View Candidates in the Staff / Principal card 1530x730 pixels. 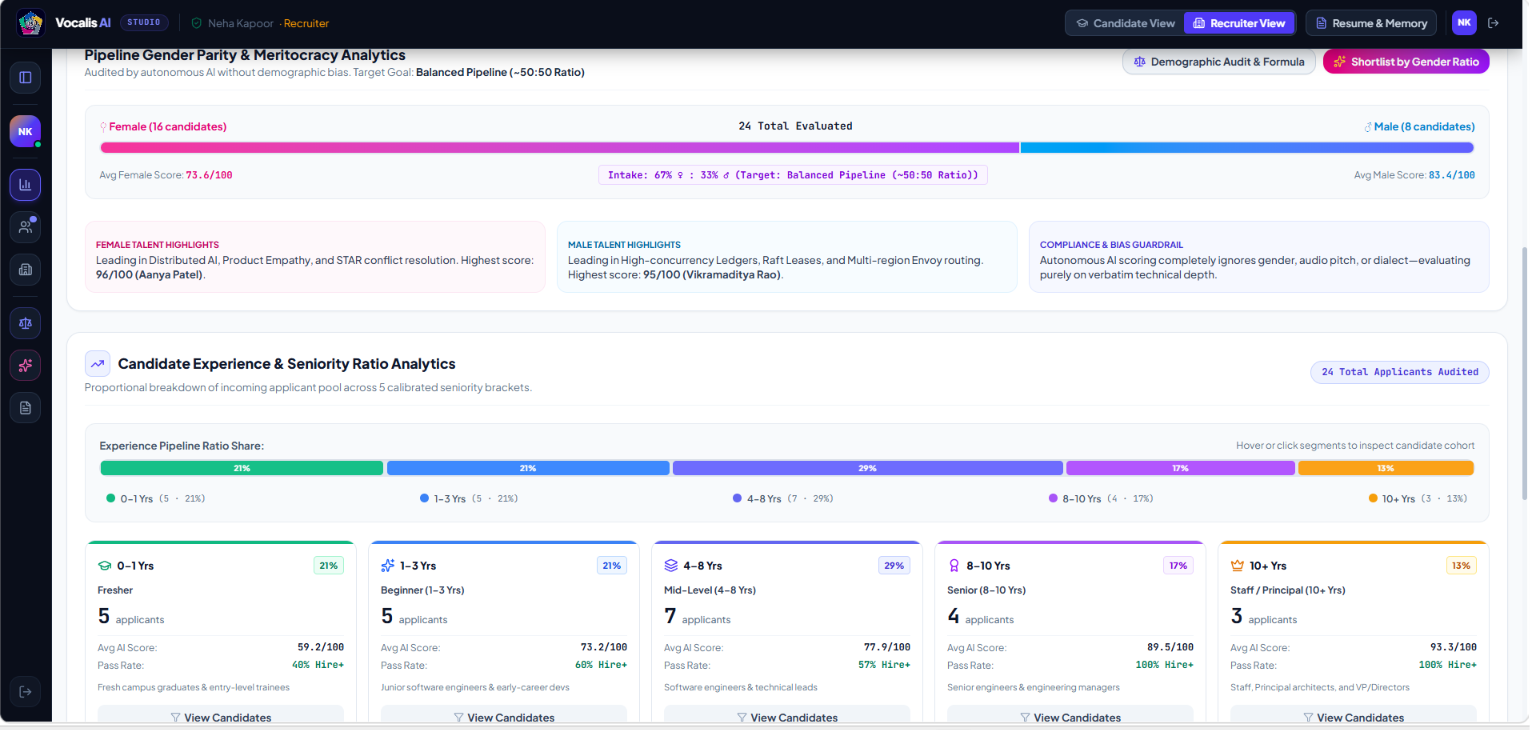1353,717
